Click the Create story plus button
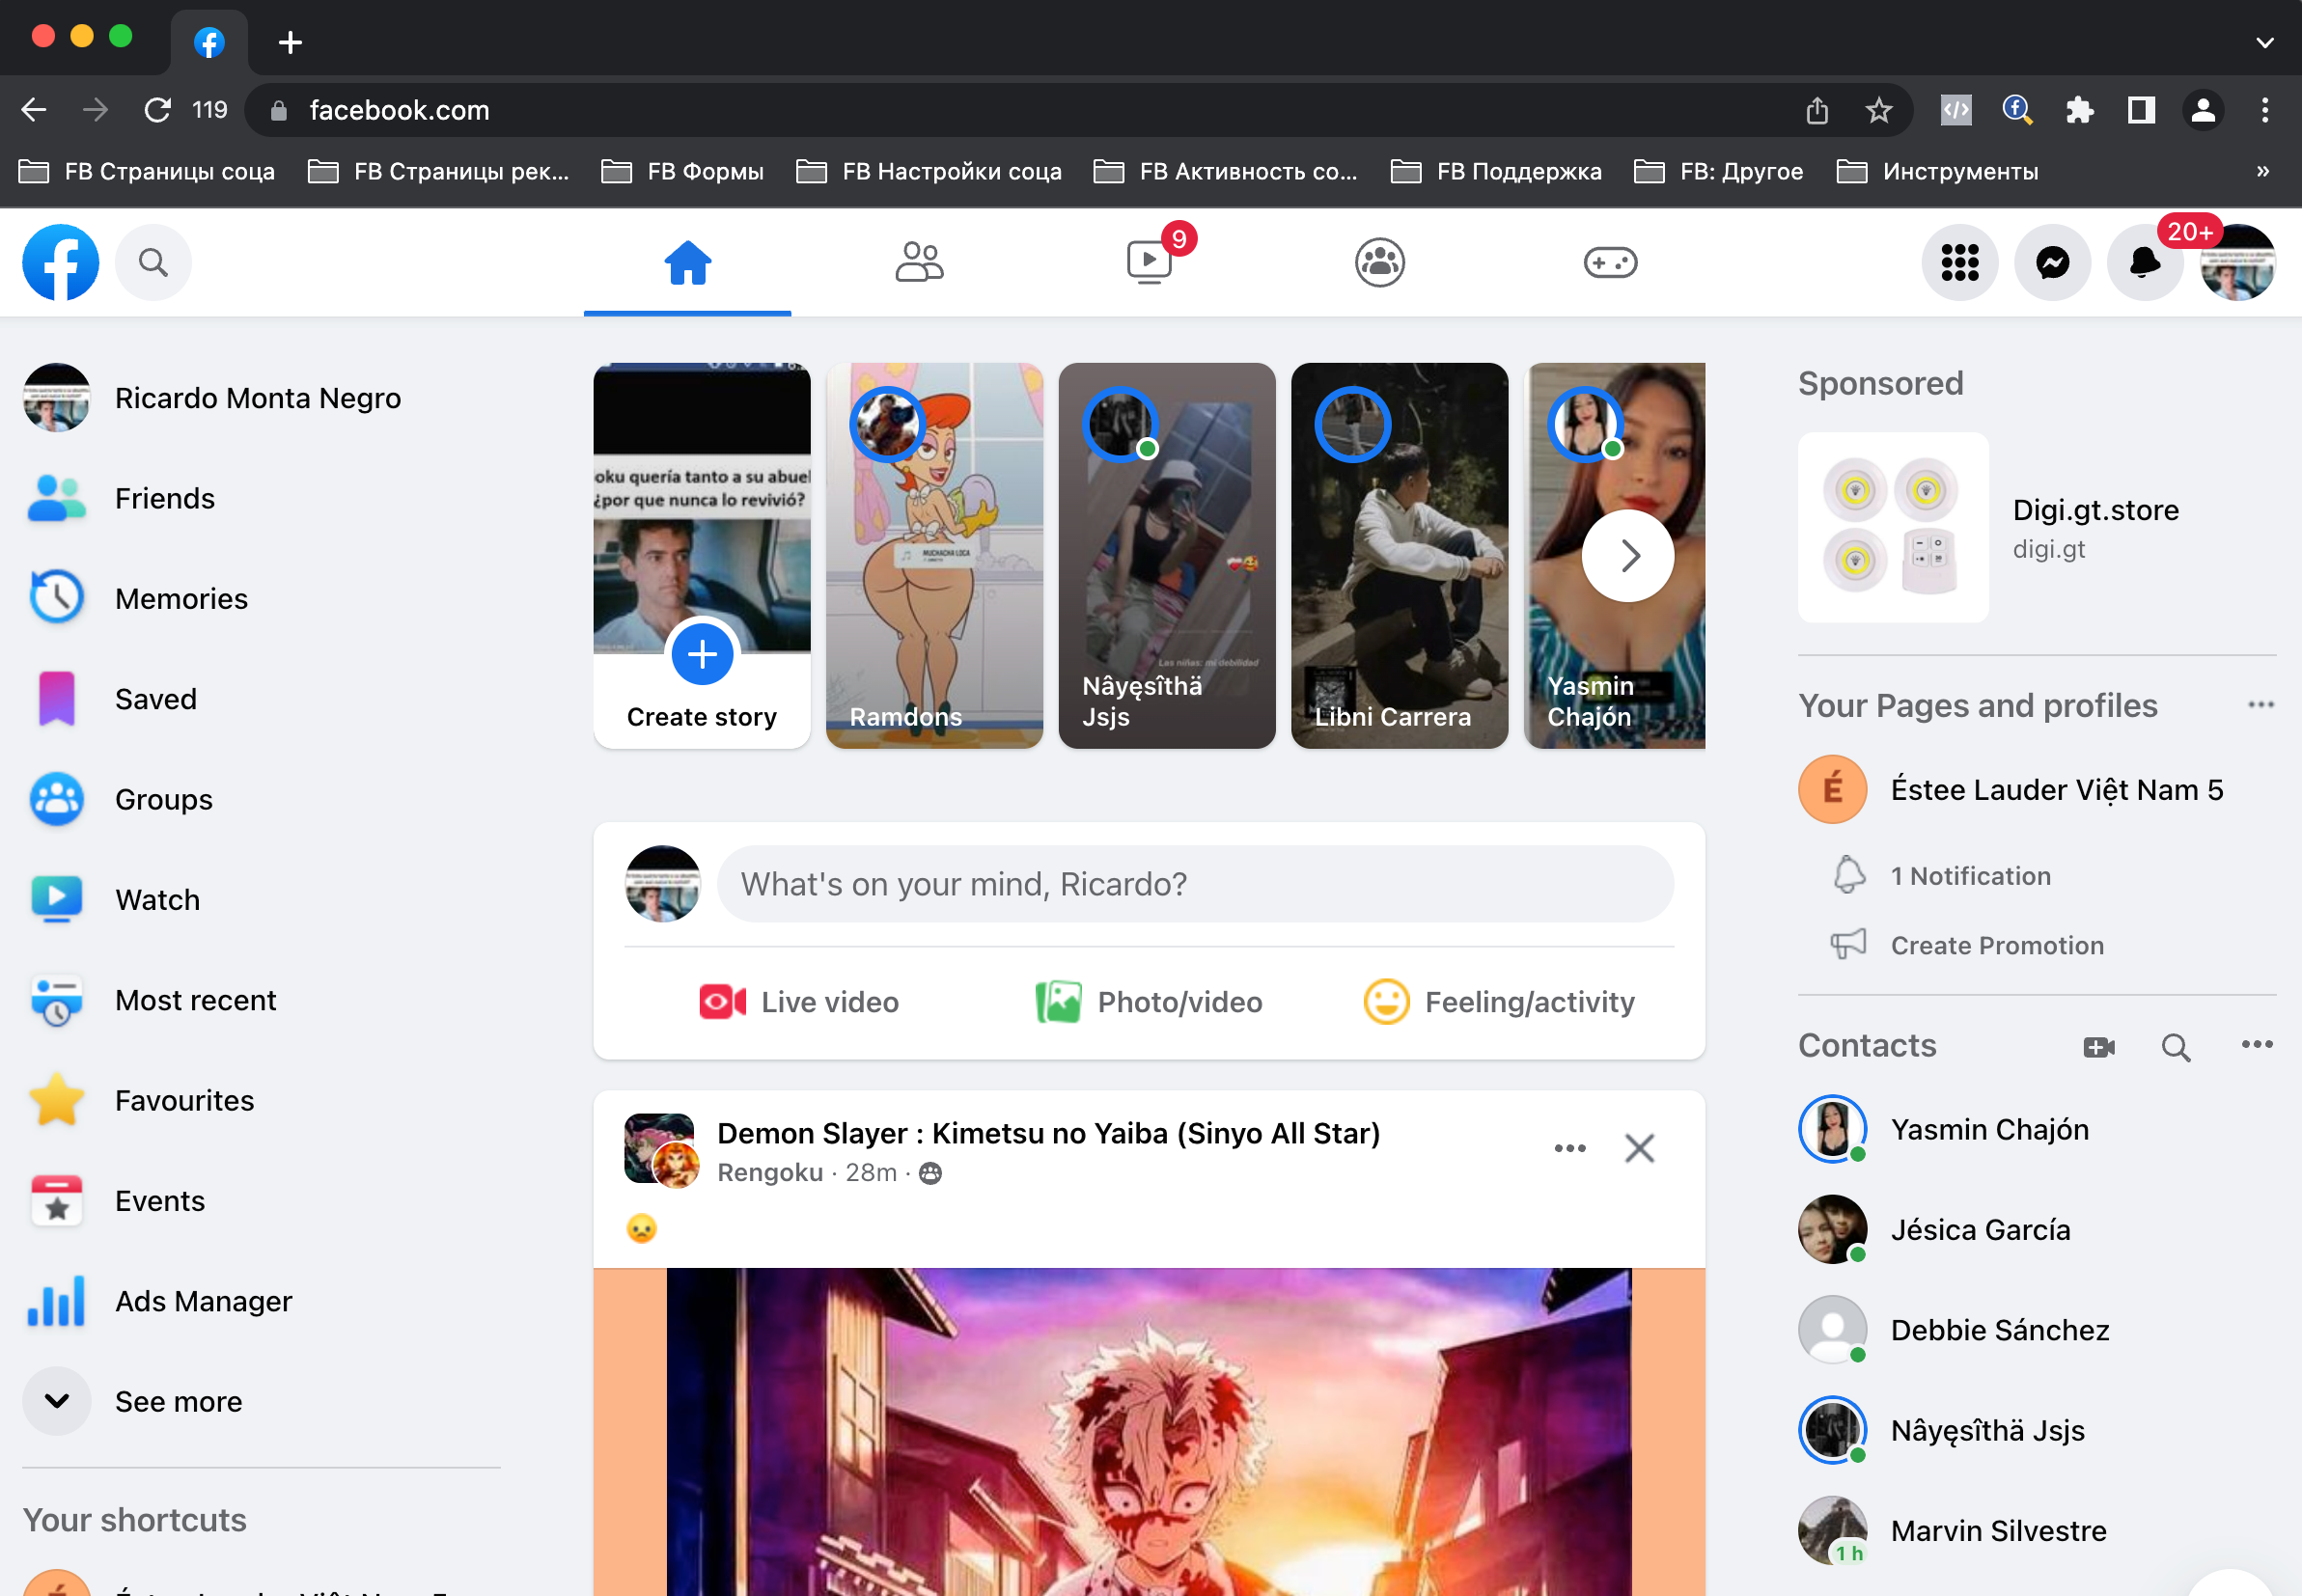Screen dimensions: 2302x1596 [x=702, y=654]
